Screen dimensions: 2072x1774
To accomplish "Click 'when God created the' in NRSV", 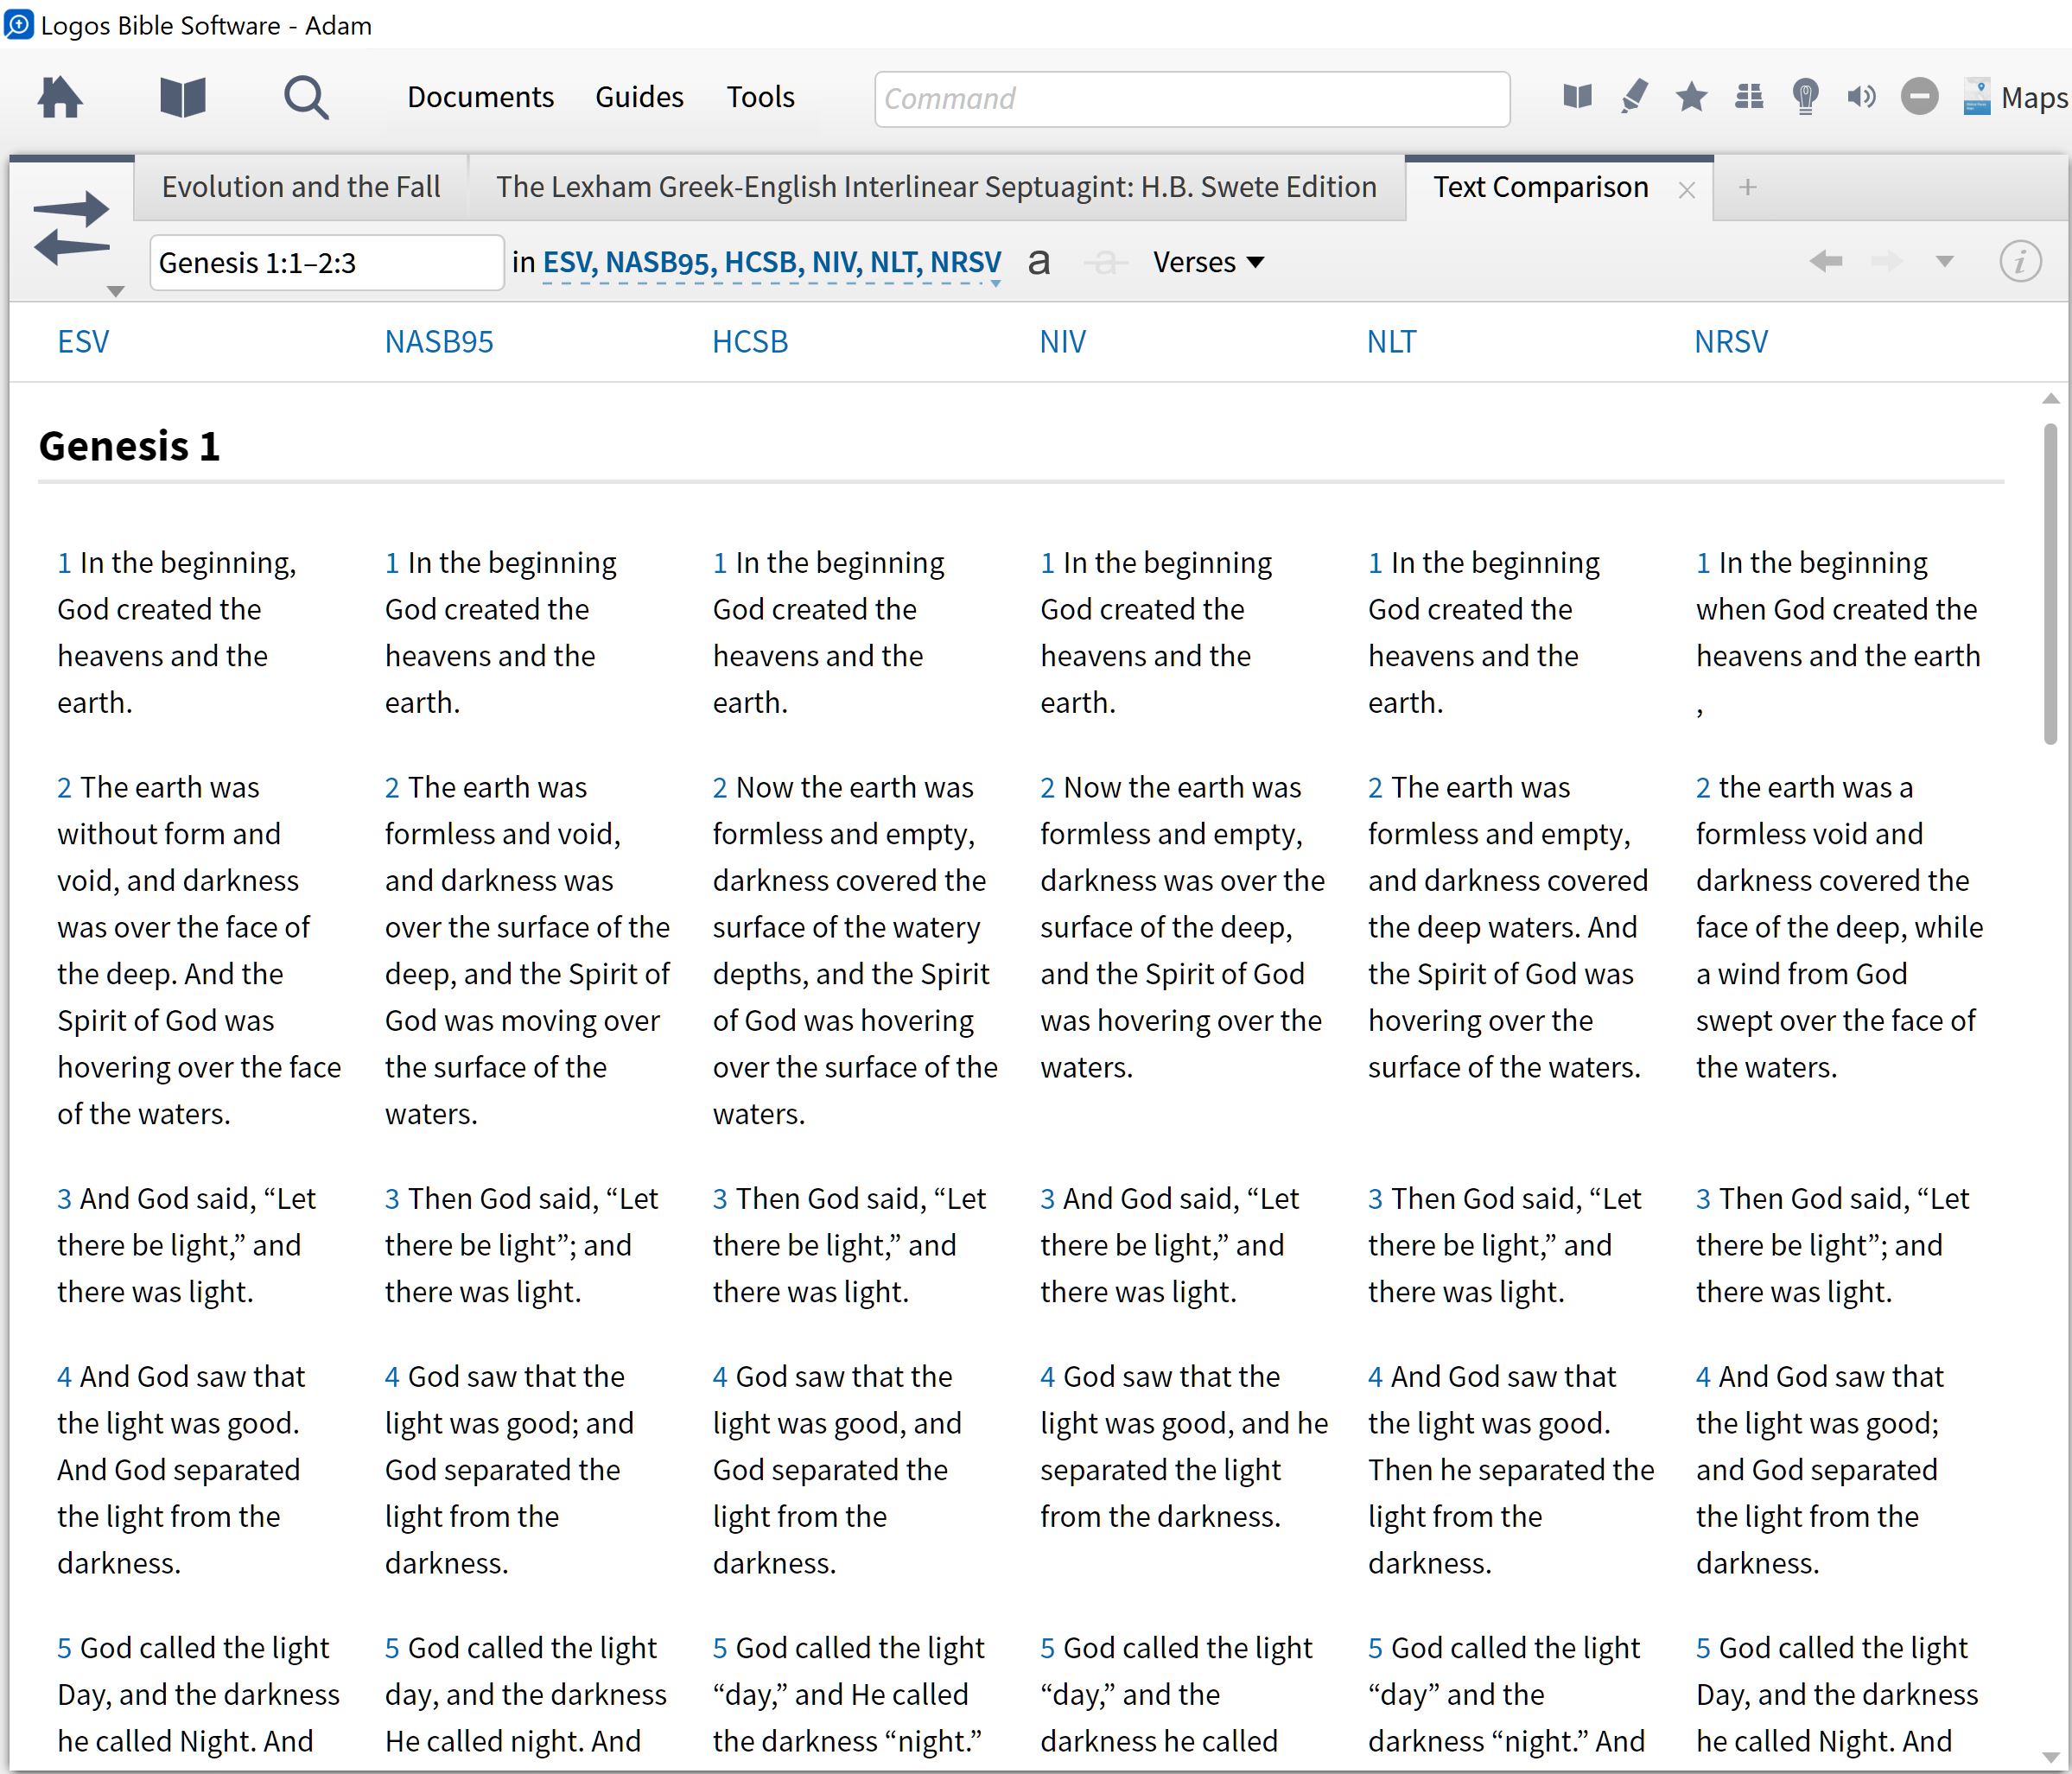I will tap(1836, 609).
